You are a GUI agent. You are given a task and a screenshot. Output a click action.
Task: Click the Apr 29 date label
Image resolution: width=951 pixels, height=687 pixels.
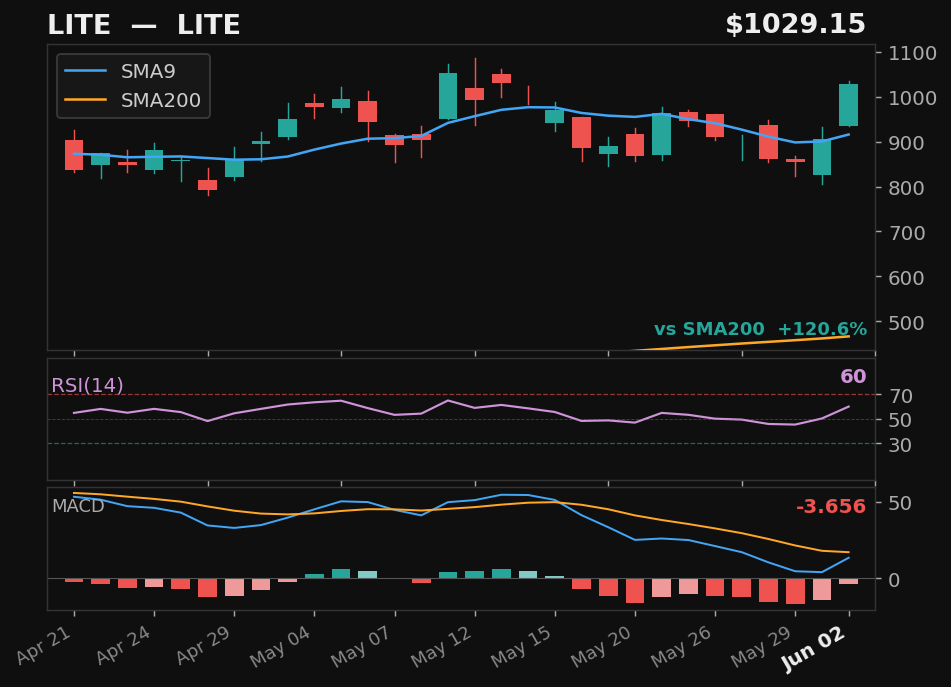click(204, 645)
